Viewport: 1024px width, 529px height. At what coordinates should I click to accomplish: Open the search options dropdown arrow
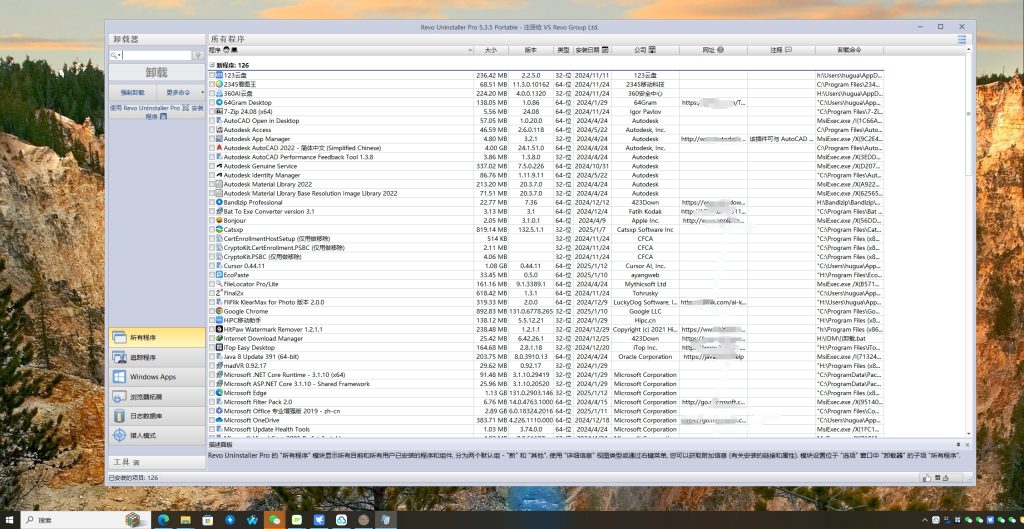click(x=118, y=56)
